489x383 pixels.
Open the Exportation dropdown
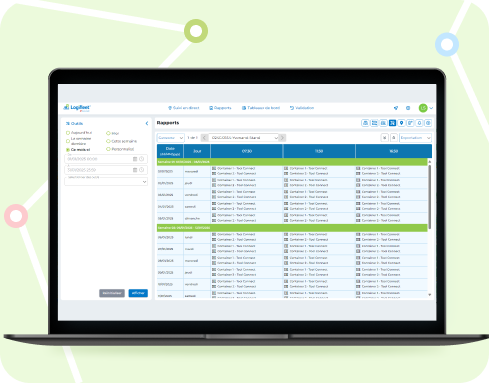click(x=415, y=138)
